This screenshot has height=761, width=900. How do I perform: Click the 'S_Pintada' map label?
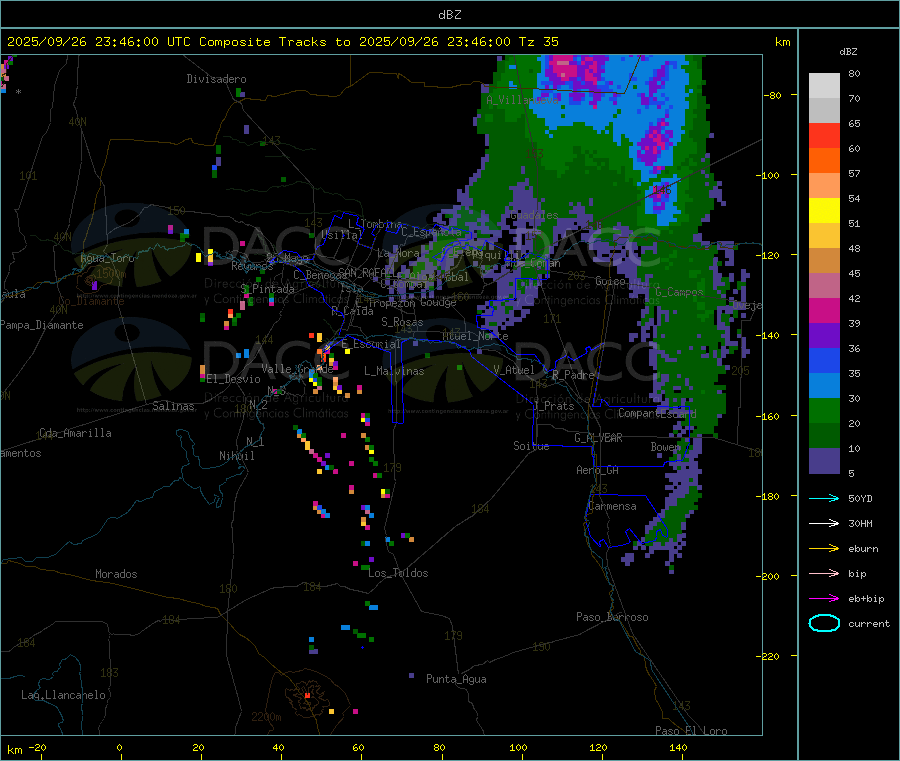point(267,289)
